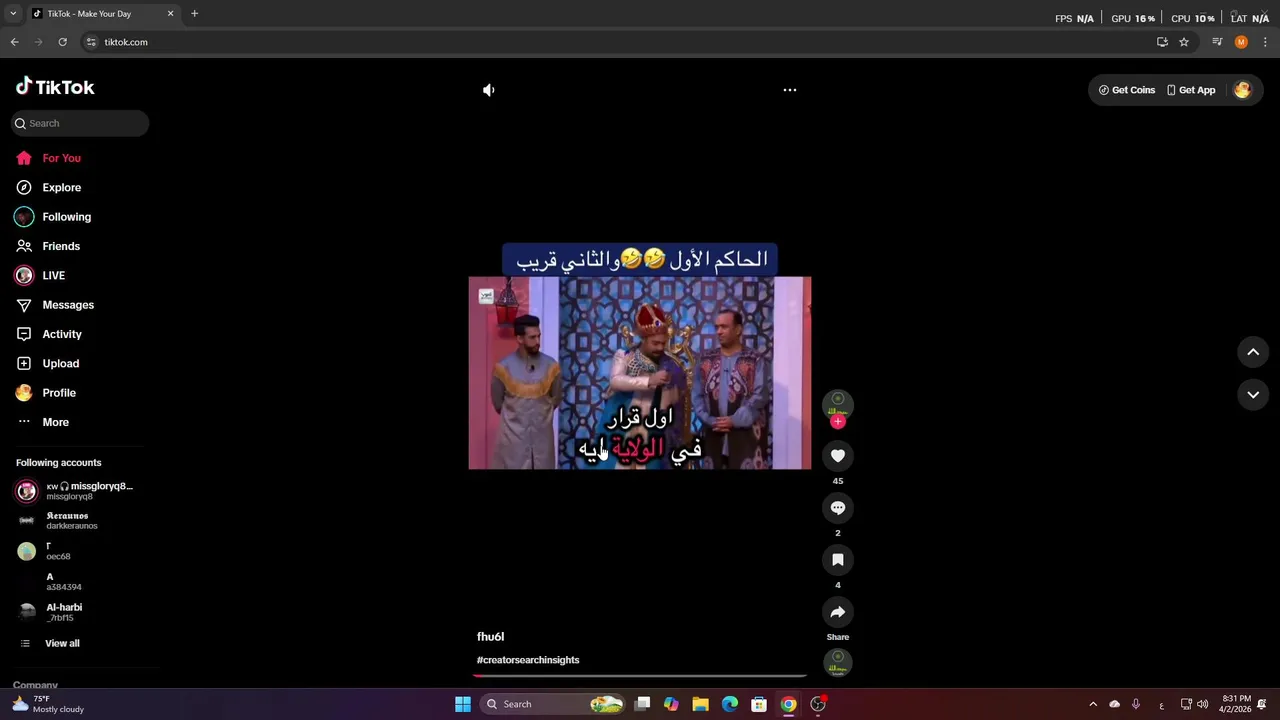Screen dimensions: 1280x720
Task: Open File Explorer from the taskbar
Action: pos(700,704)
